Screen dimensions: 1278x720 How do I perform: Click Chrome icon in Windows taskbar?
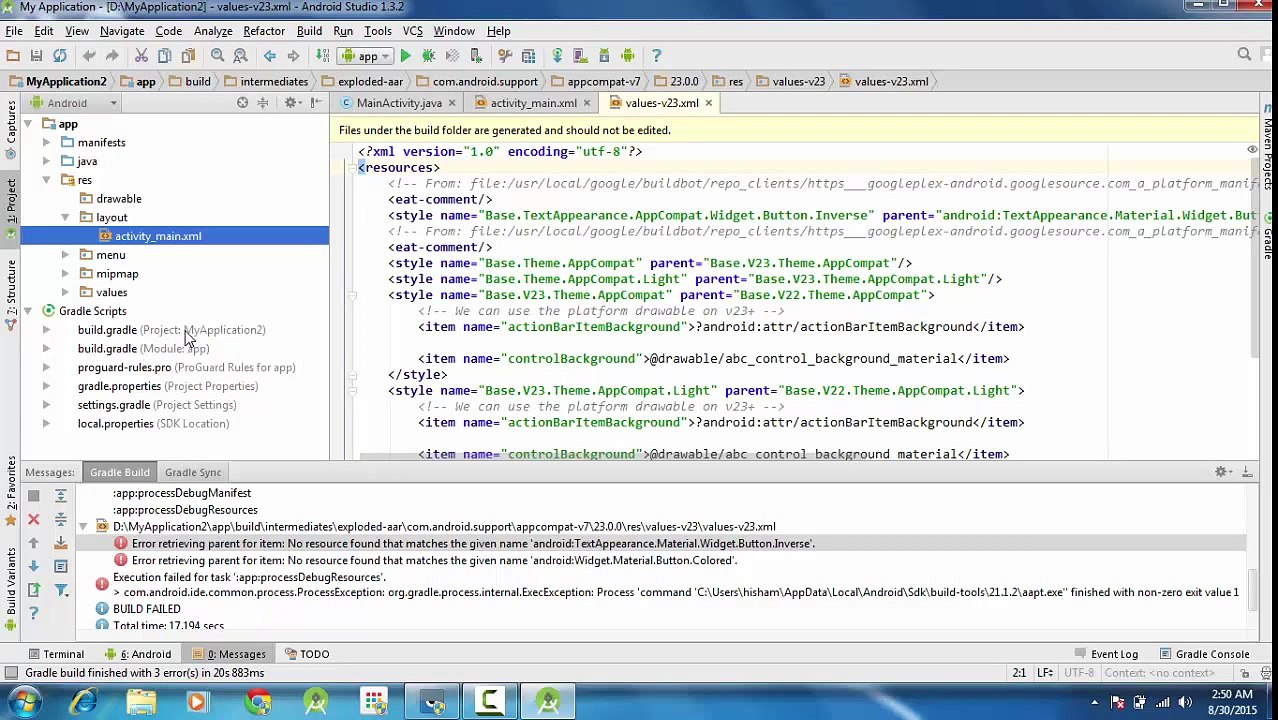tap(259, 702)
